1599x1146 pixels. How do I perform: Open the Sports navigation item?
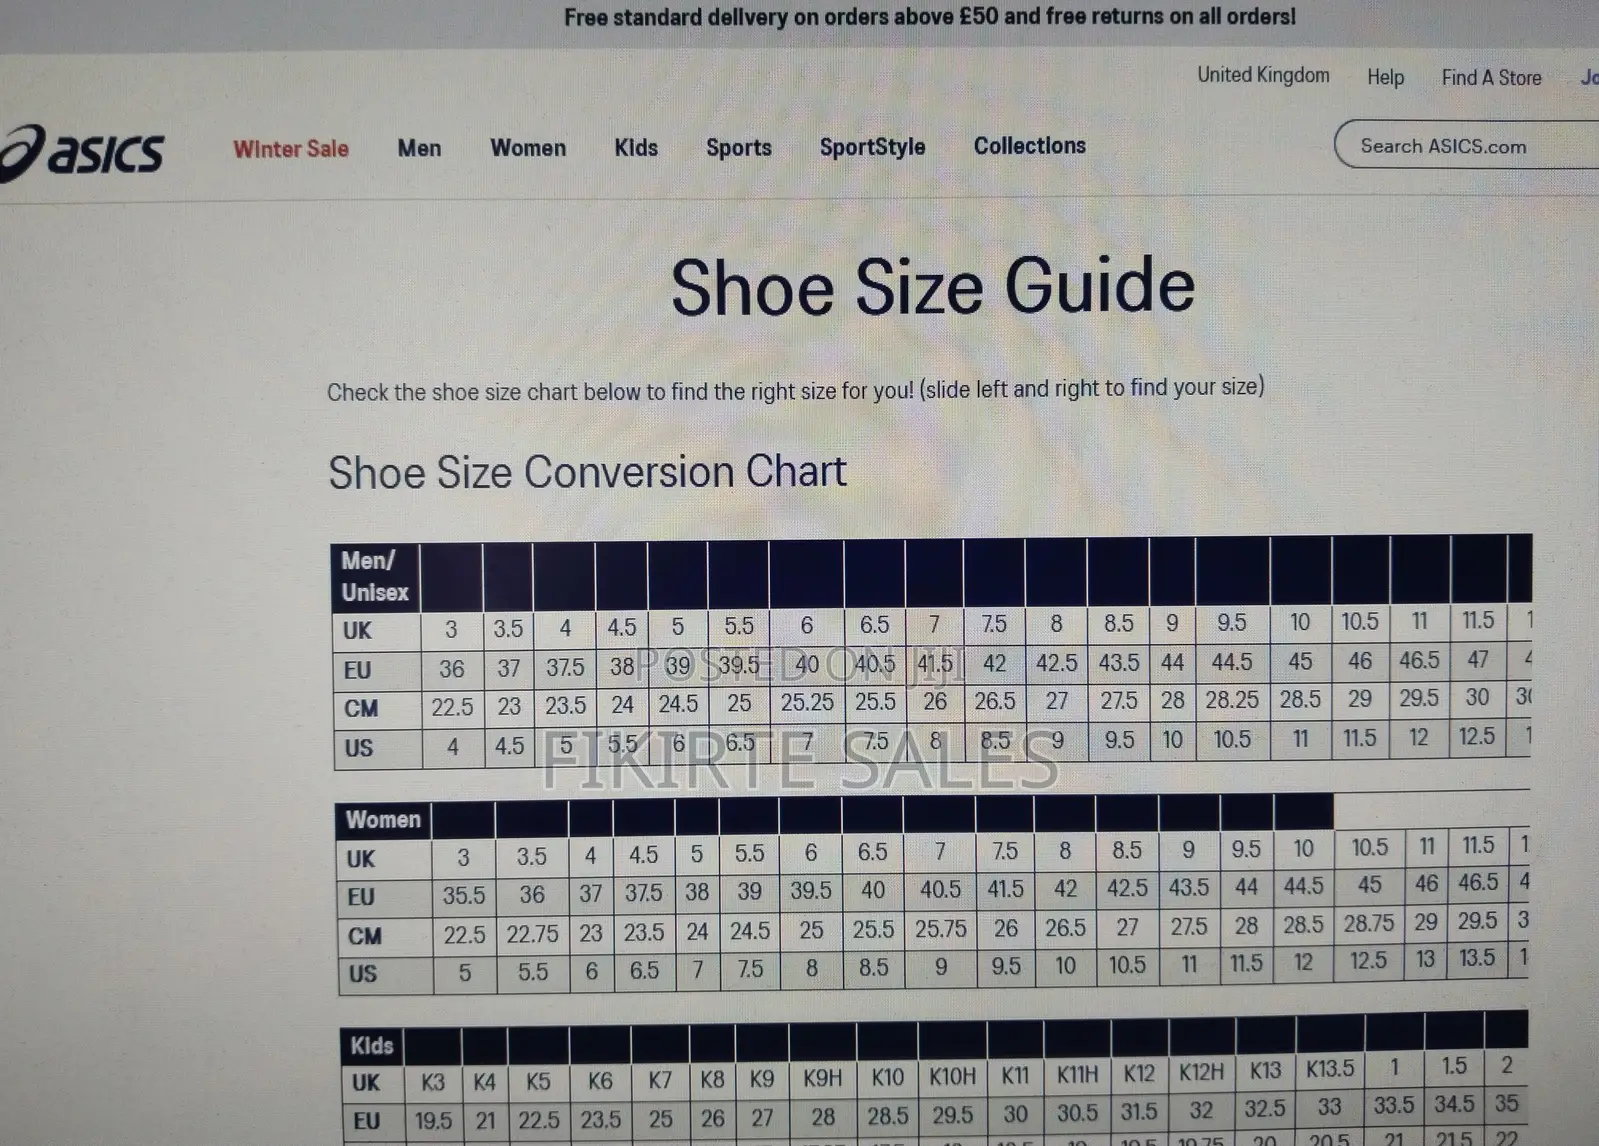pyautogui.click(x=739, y=148)
